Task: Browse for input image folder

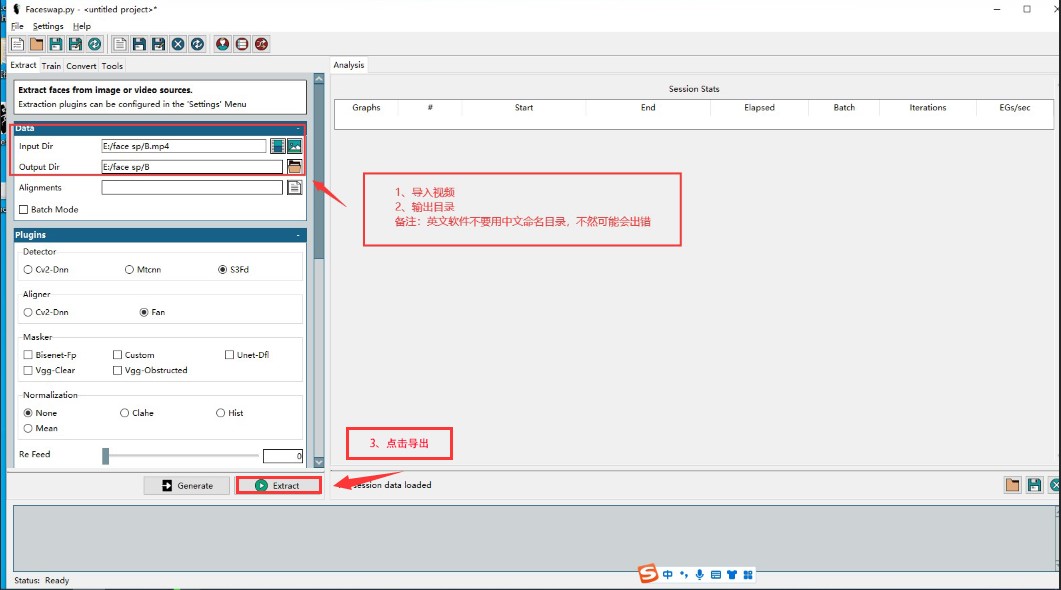Action: click(x=294, y=146)
